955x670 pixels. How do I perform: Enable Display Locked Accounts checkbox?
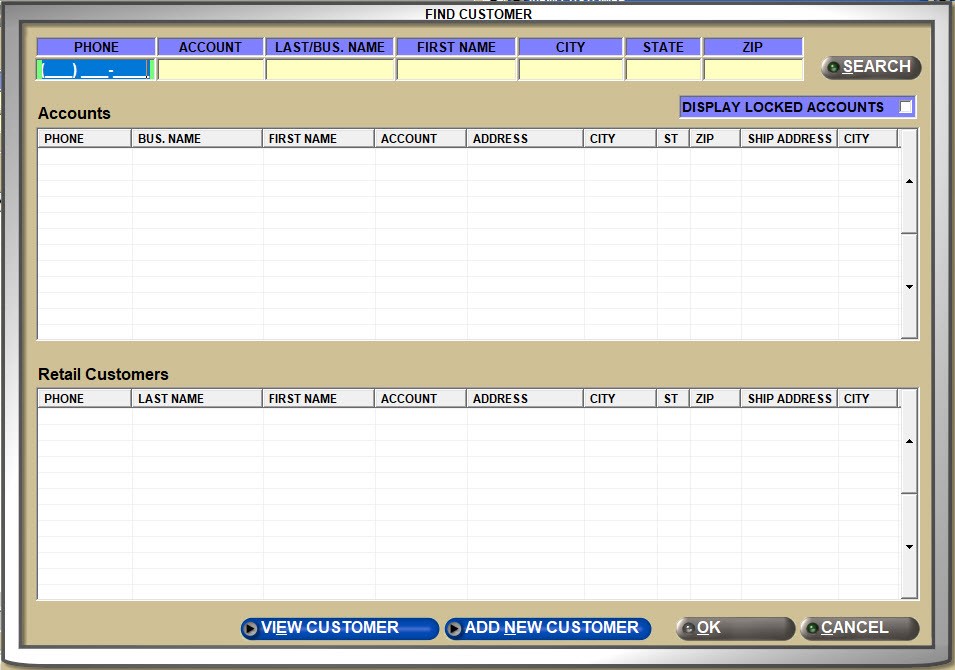905,107
